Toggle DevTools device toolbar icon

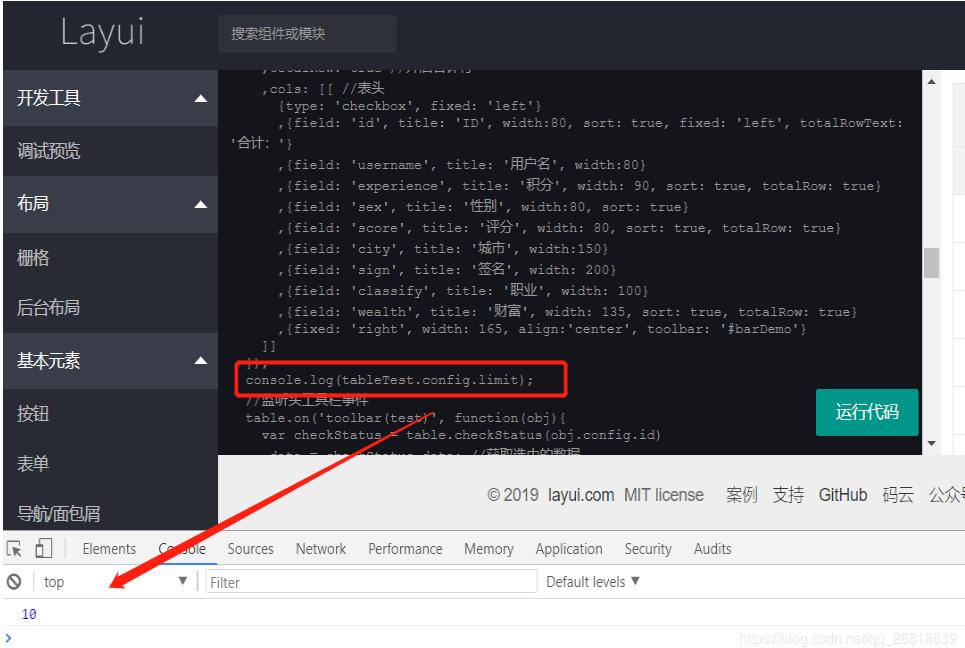coord(44,548)
